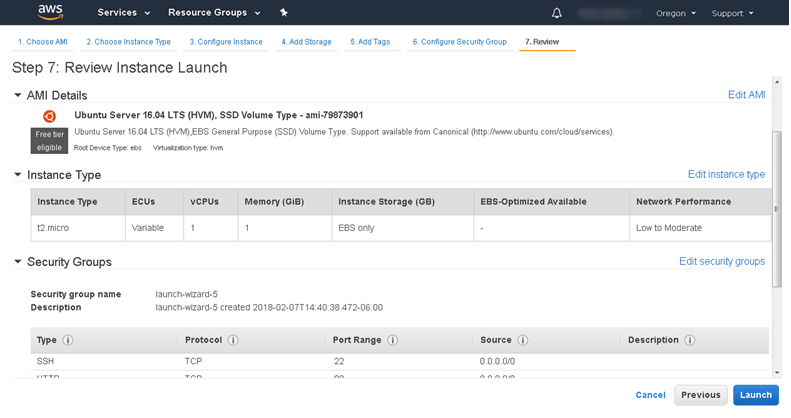This screenshot has width=791, height=418.
Task: Collapse the Instance Type section
Action: (x=18, y=174)
